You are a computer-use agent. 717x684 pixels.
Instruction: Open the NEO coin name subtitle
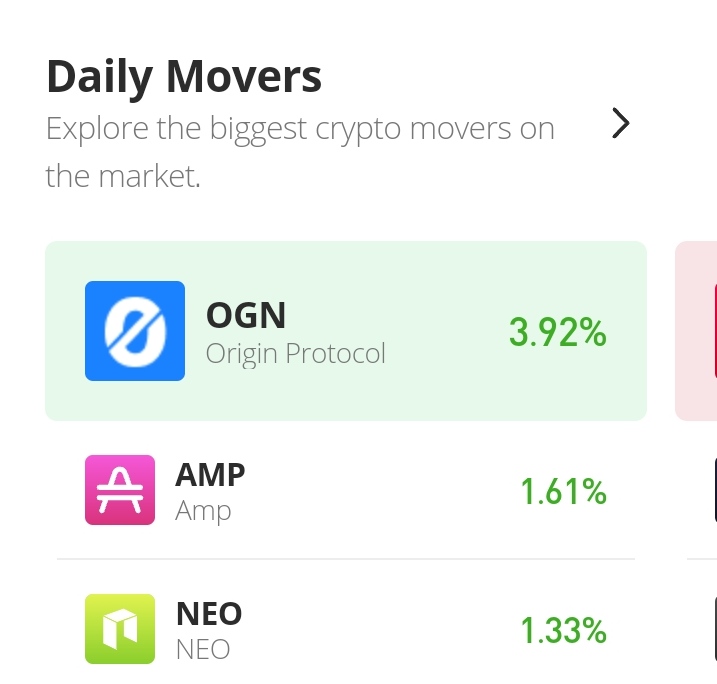(203, 649)
